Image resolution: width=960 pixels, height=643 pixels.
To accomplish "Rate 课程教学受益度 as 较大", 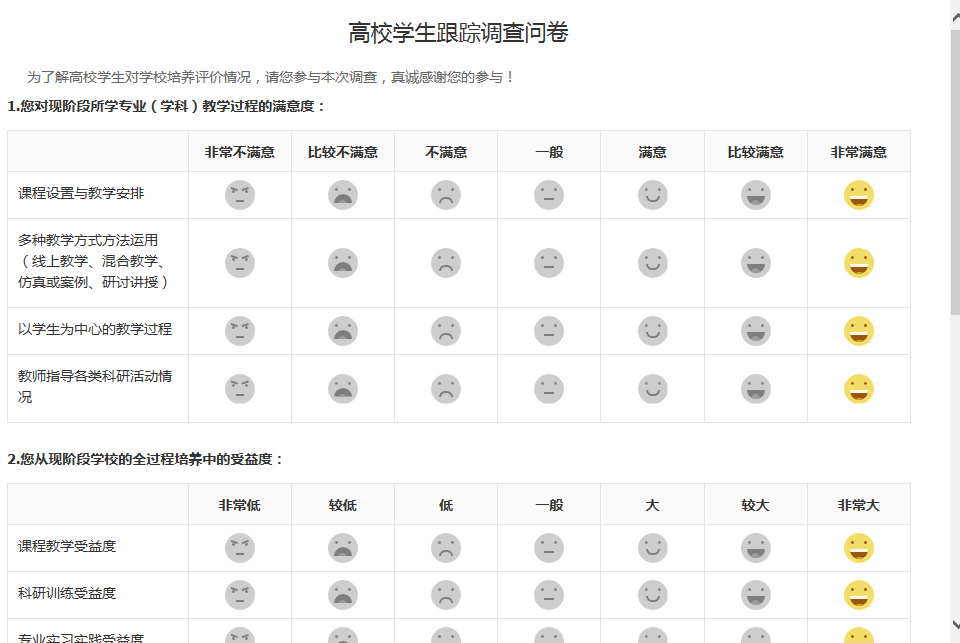I will (x=756, y=548).
